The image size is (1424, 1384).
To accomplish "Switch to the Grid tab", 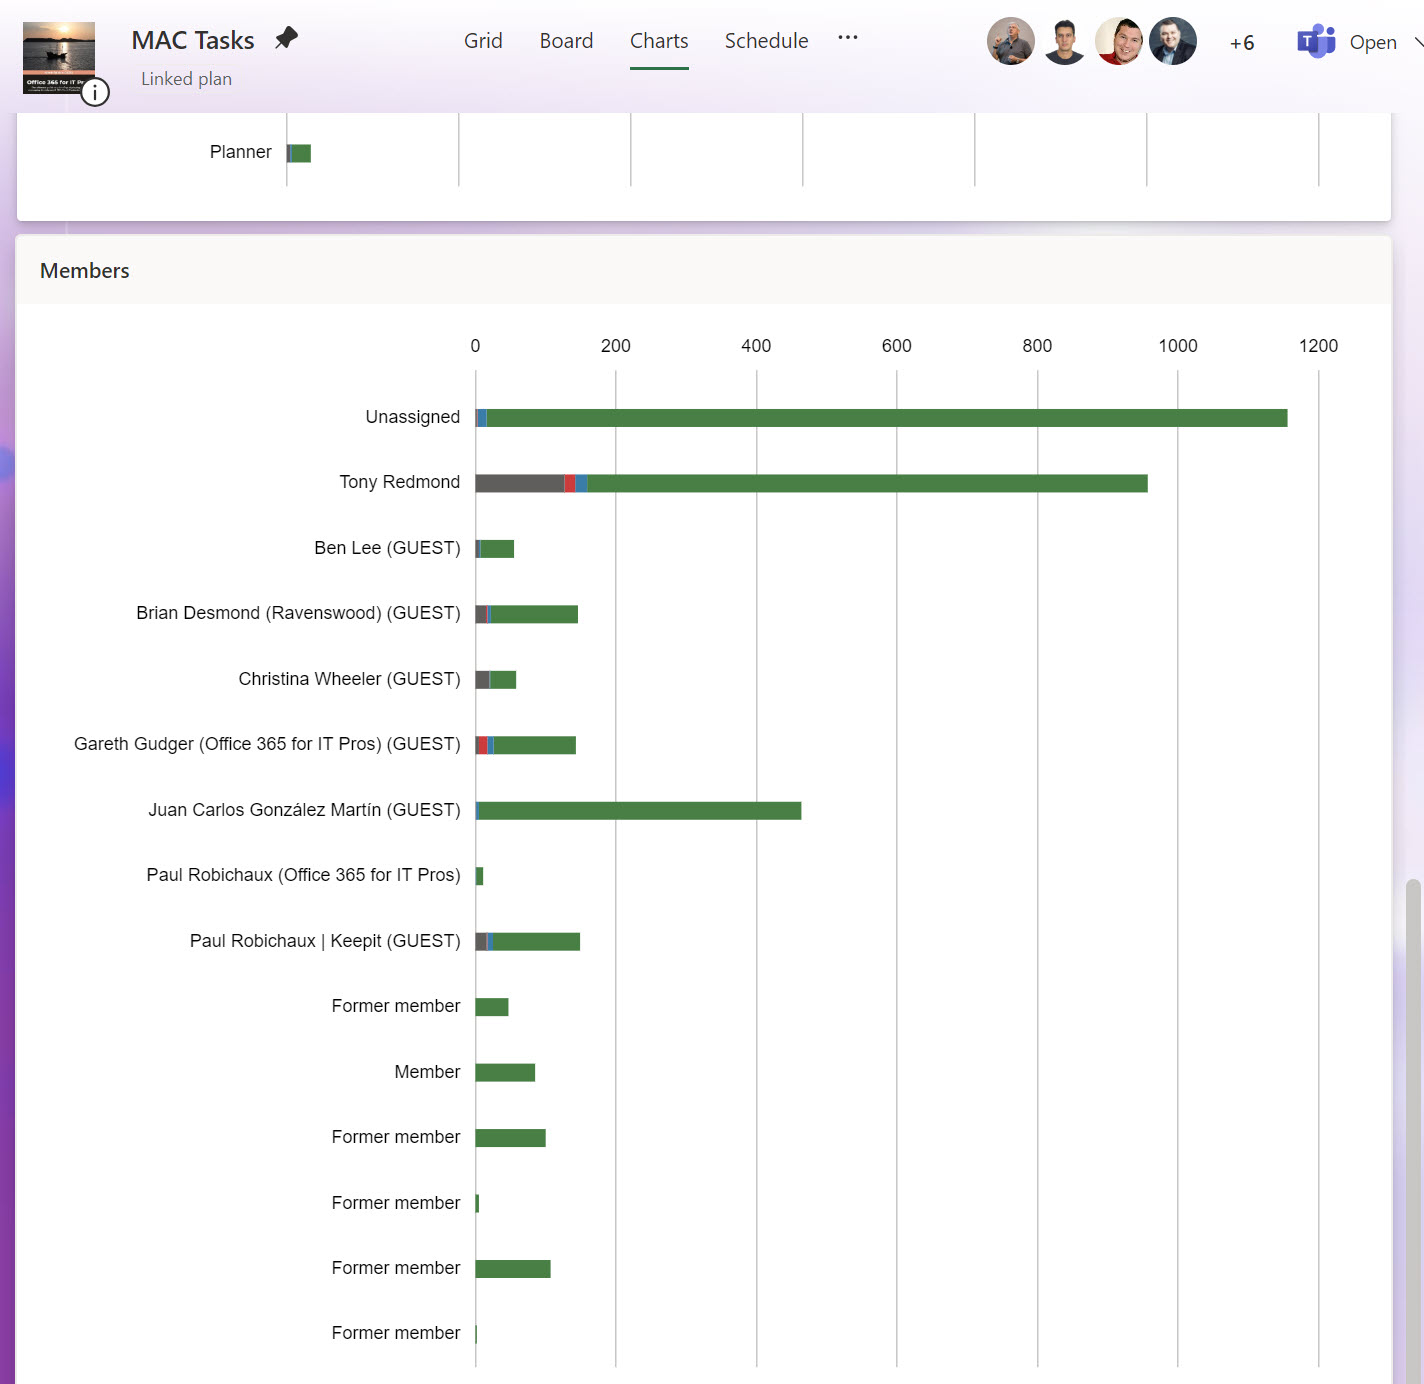I will click(x=483, y=41).
